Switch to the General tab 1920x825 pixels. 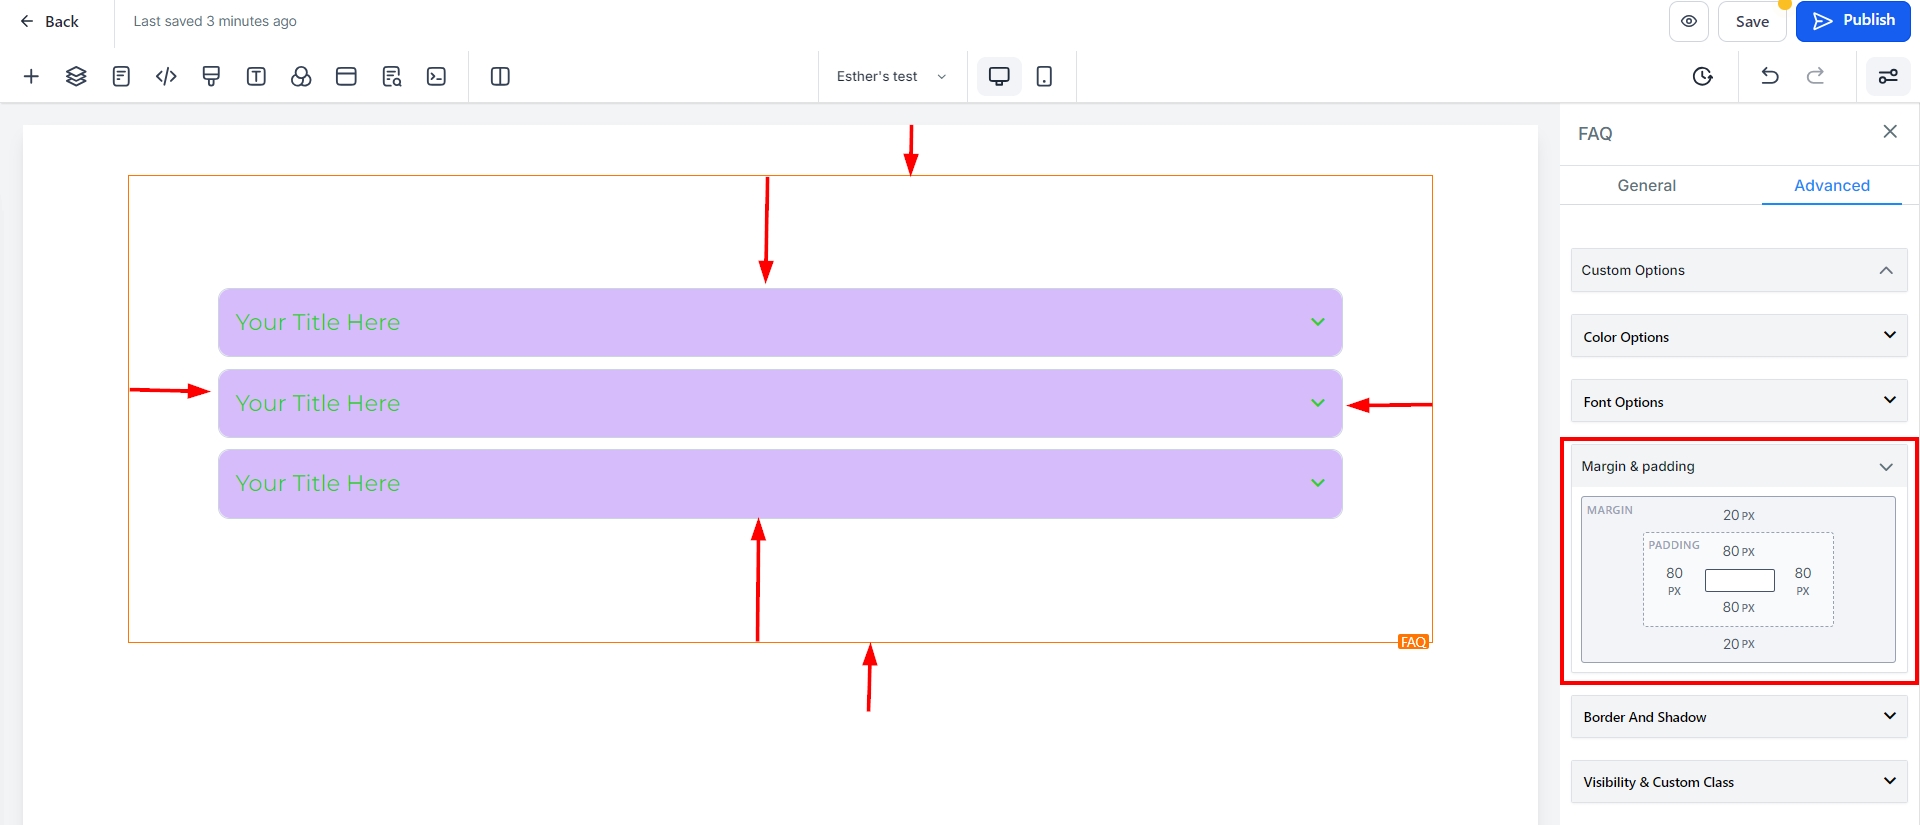pyautogui.click(x=1646, y=186)
